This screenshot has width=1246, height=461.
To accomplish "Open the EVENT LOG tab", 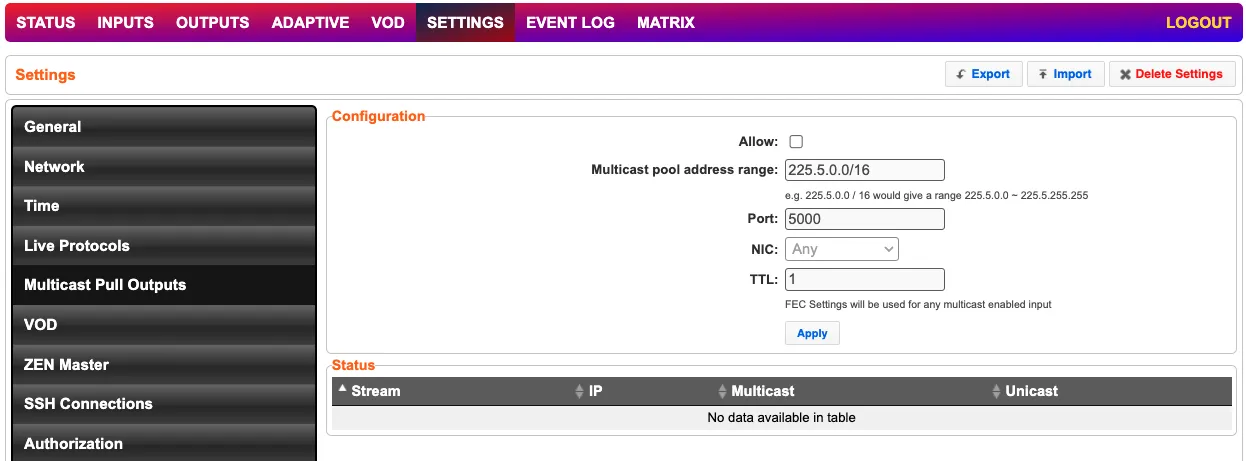I will [570, 22].
